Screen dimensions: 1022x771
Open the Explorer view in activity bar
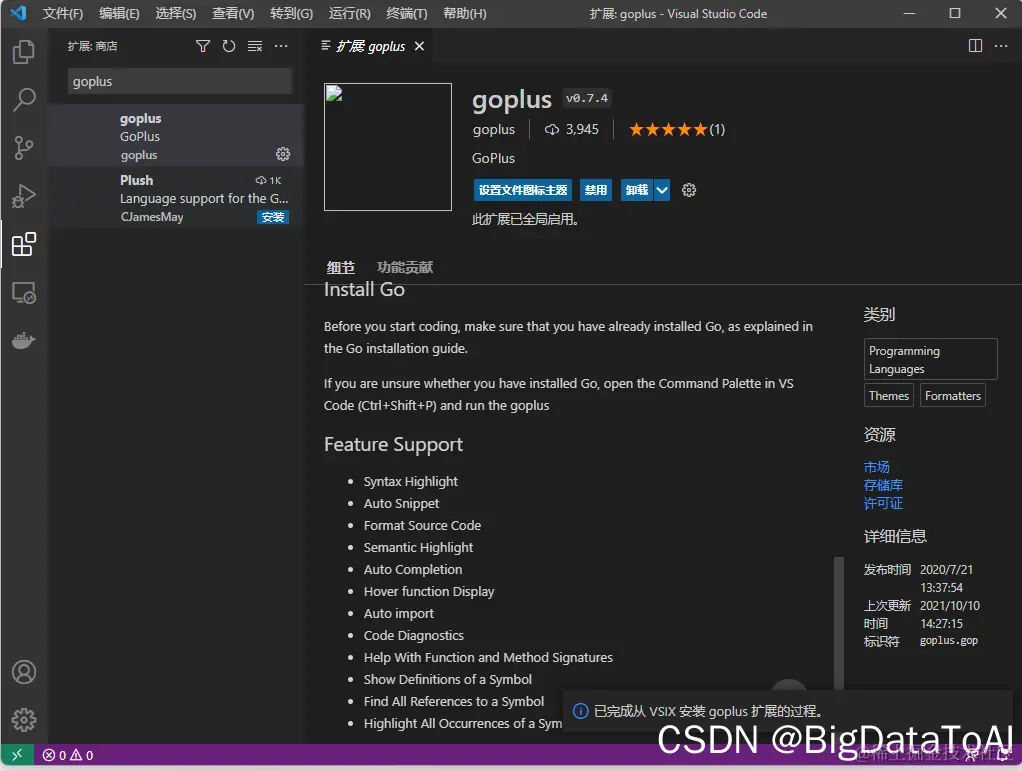[x=23, y=51]
